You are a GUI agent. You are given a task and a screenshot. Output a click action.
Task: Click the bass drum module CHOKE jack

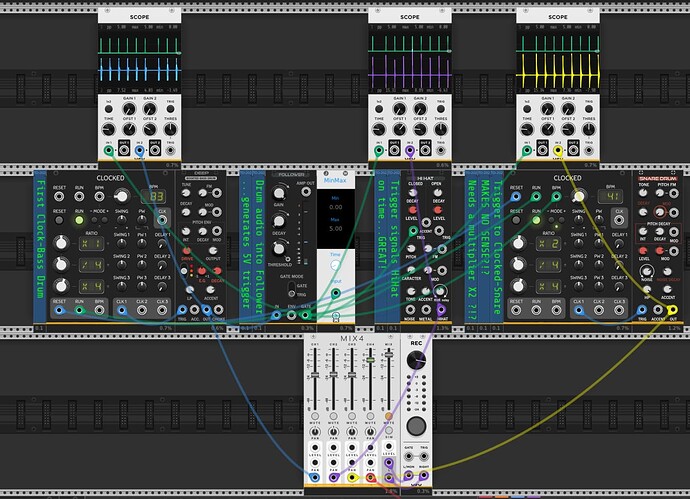tap(219, 310)
